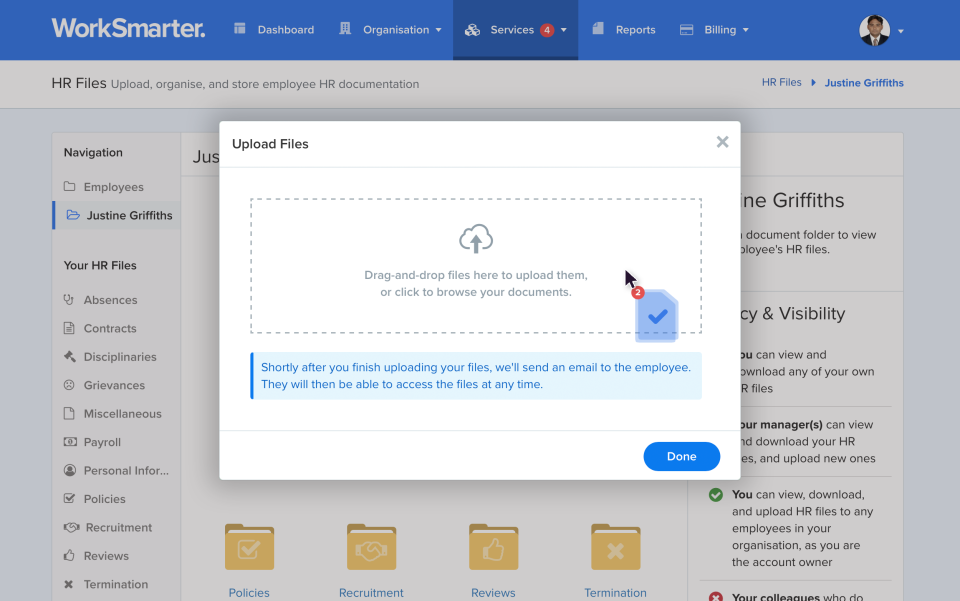Expand the Services menu with notification badge

515,29
